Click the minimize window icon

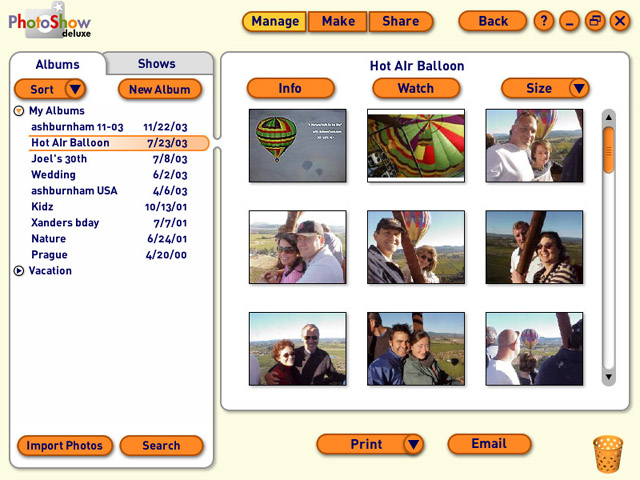click(569, 21)
